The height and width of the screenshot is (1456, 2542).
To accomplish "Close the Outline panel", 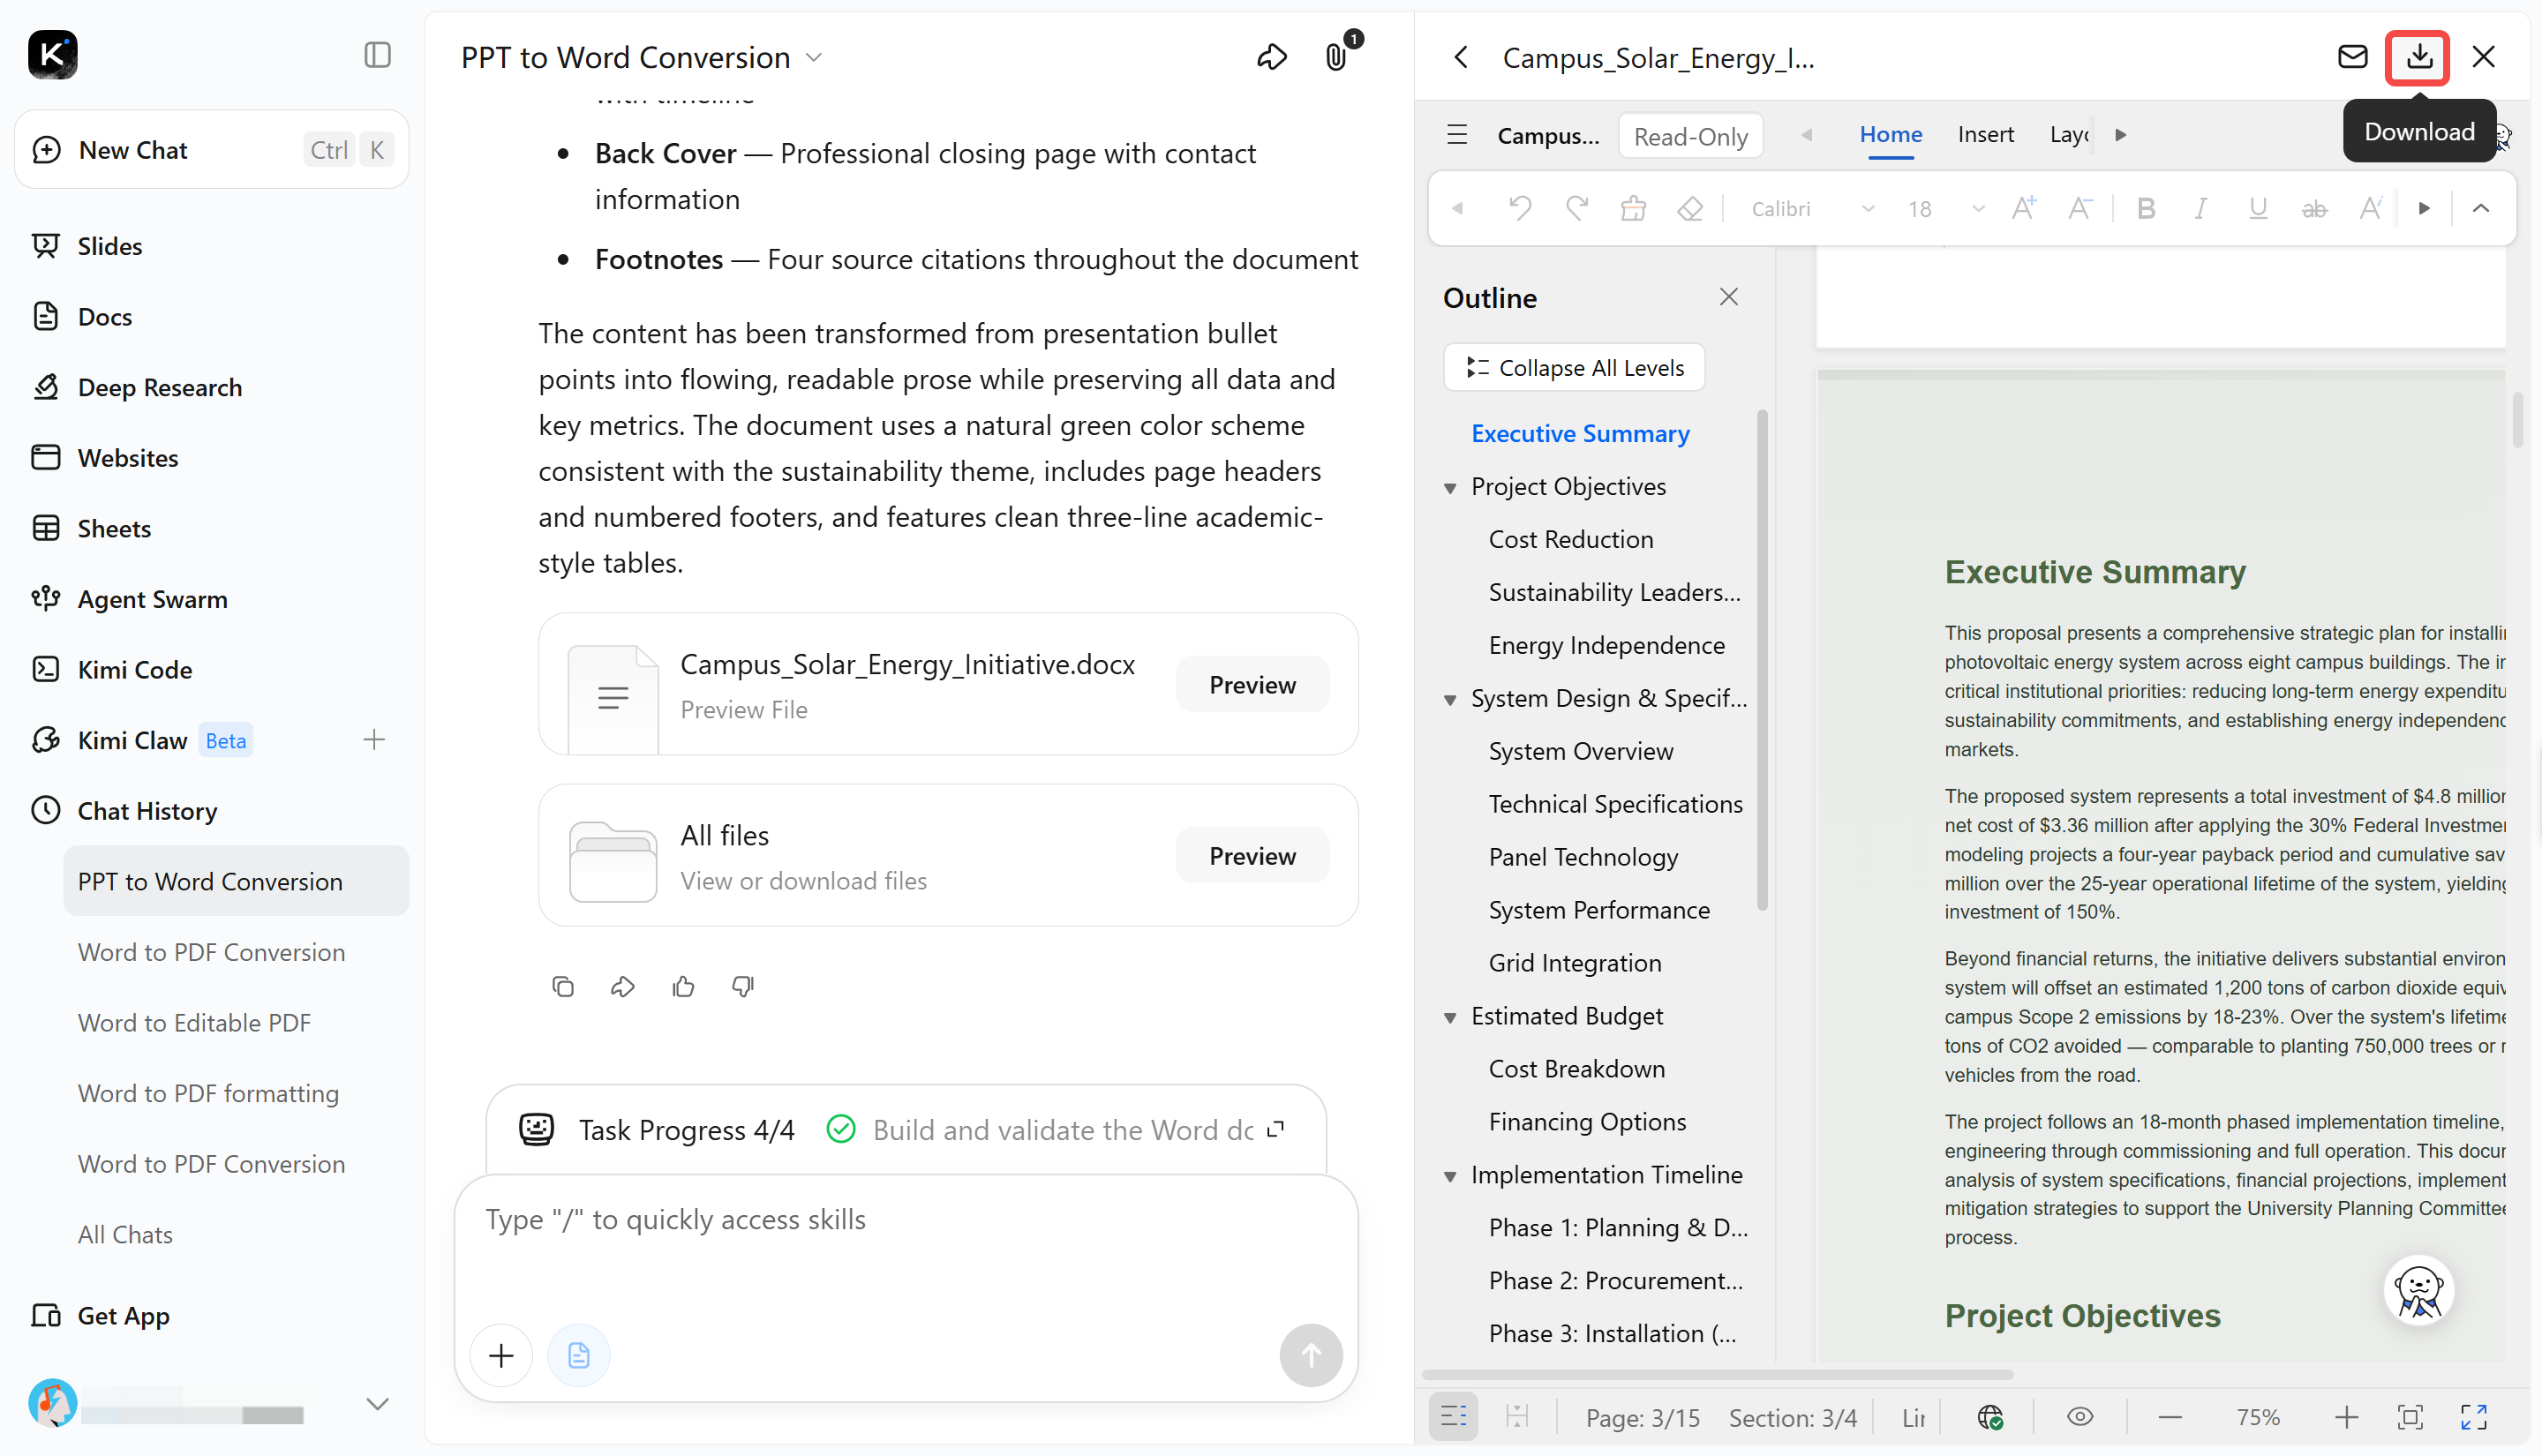I will click(1728, 297).
